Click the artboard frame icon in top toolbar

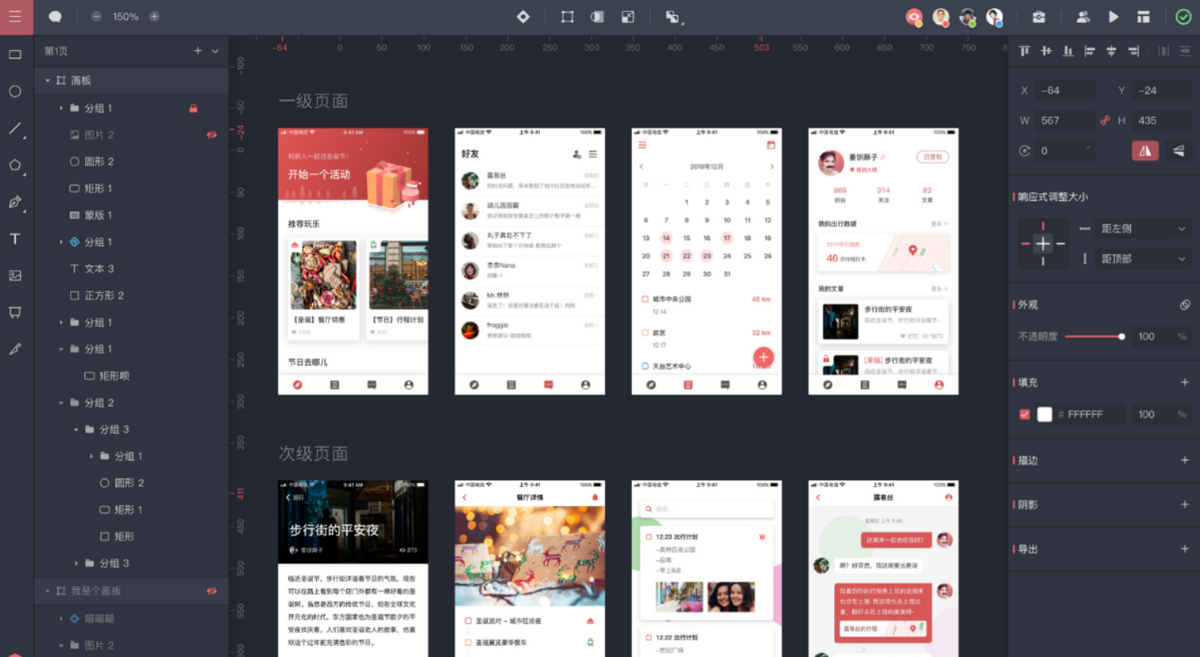point(567,17)
